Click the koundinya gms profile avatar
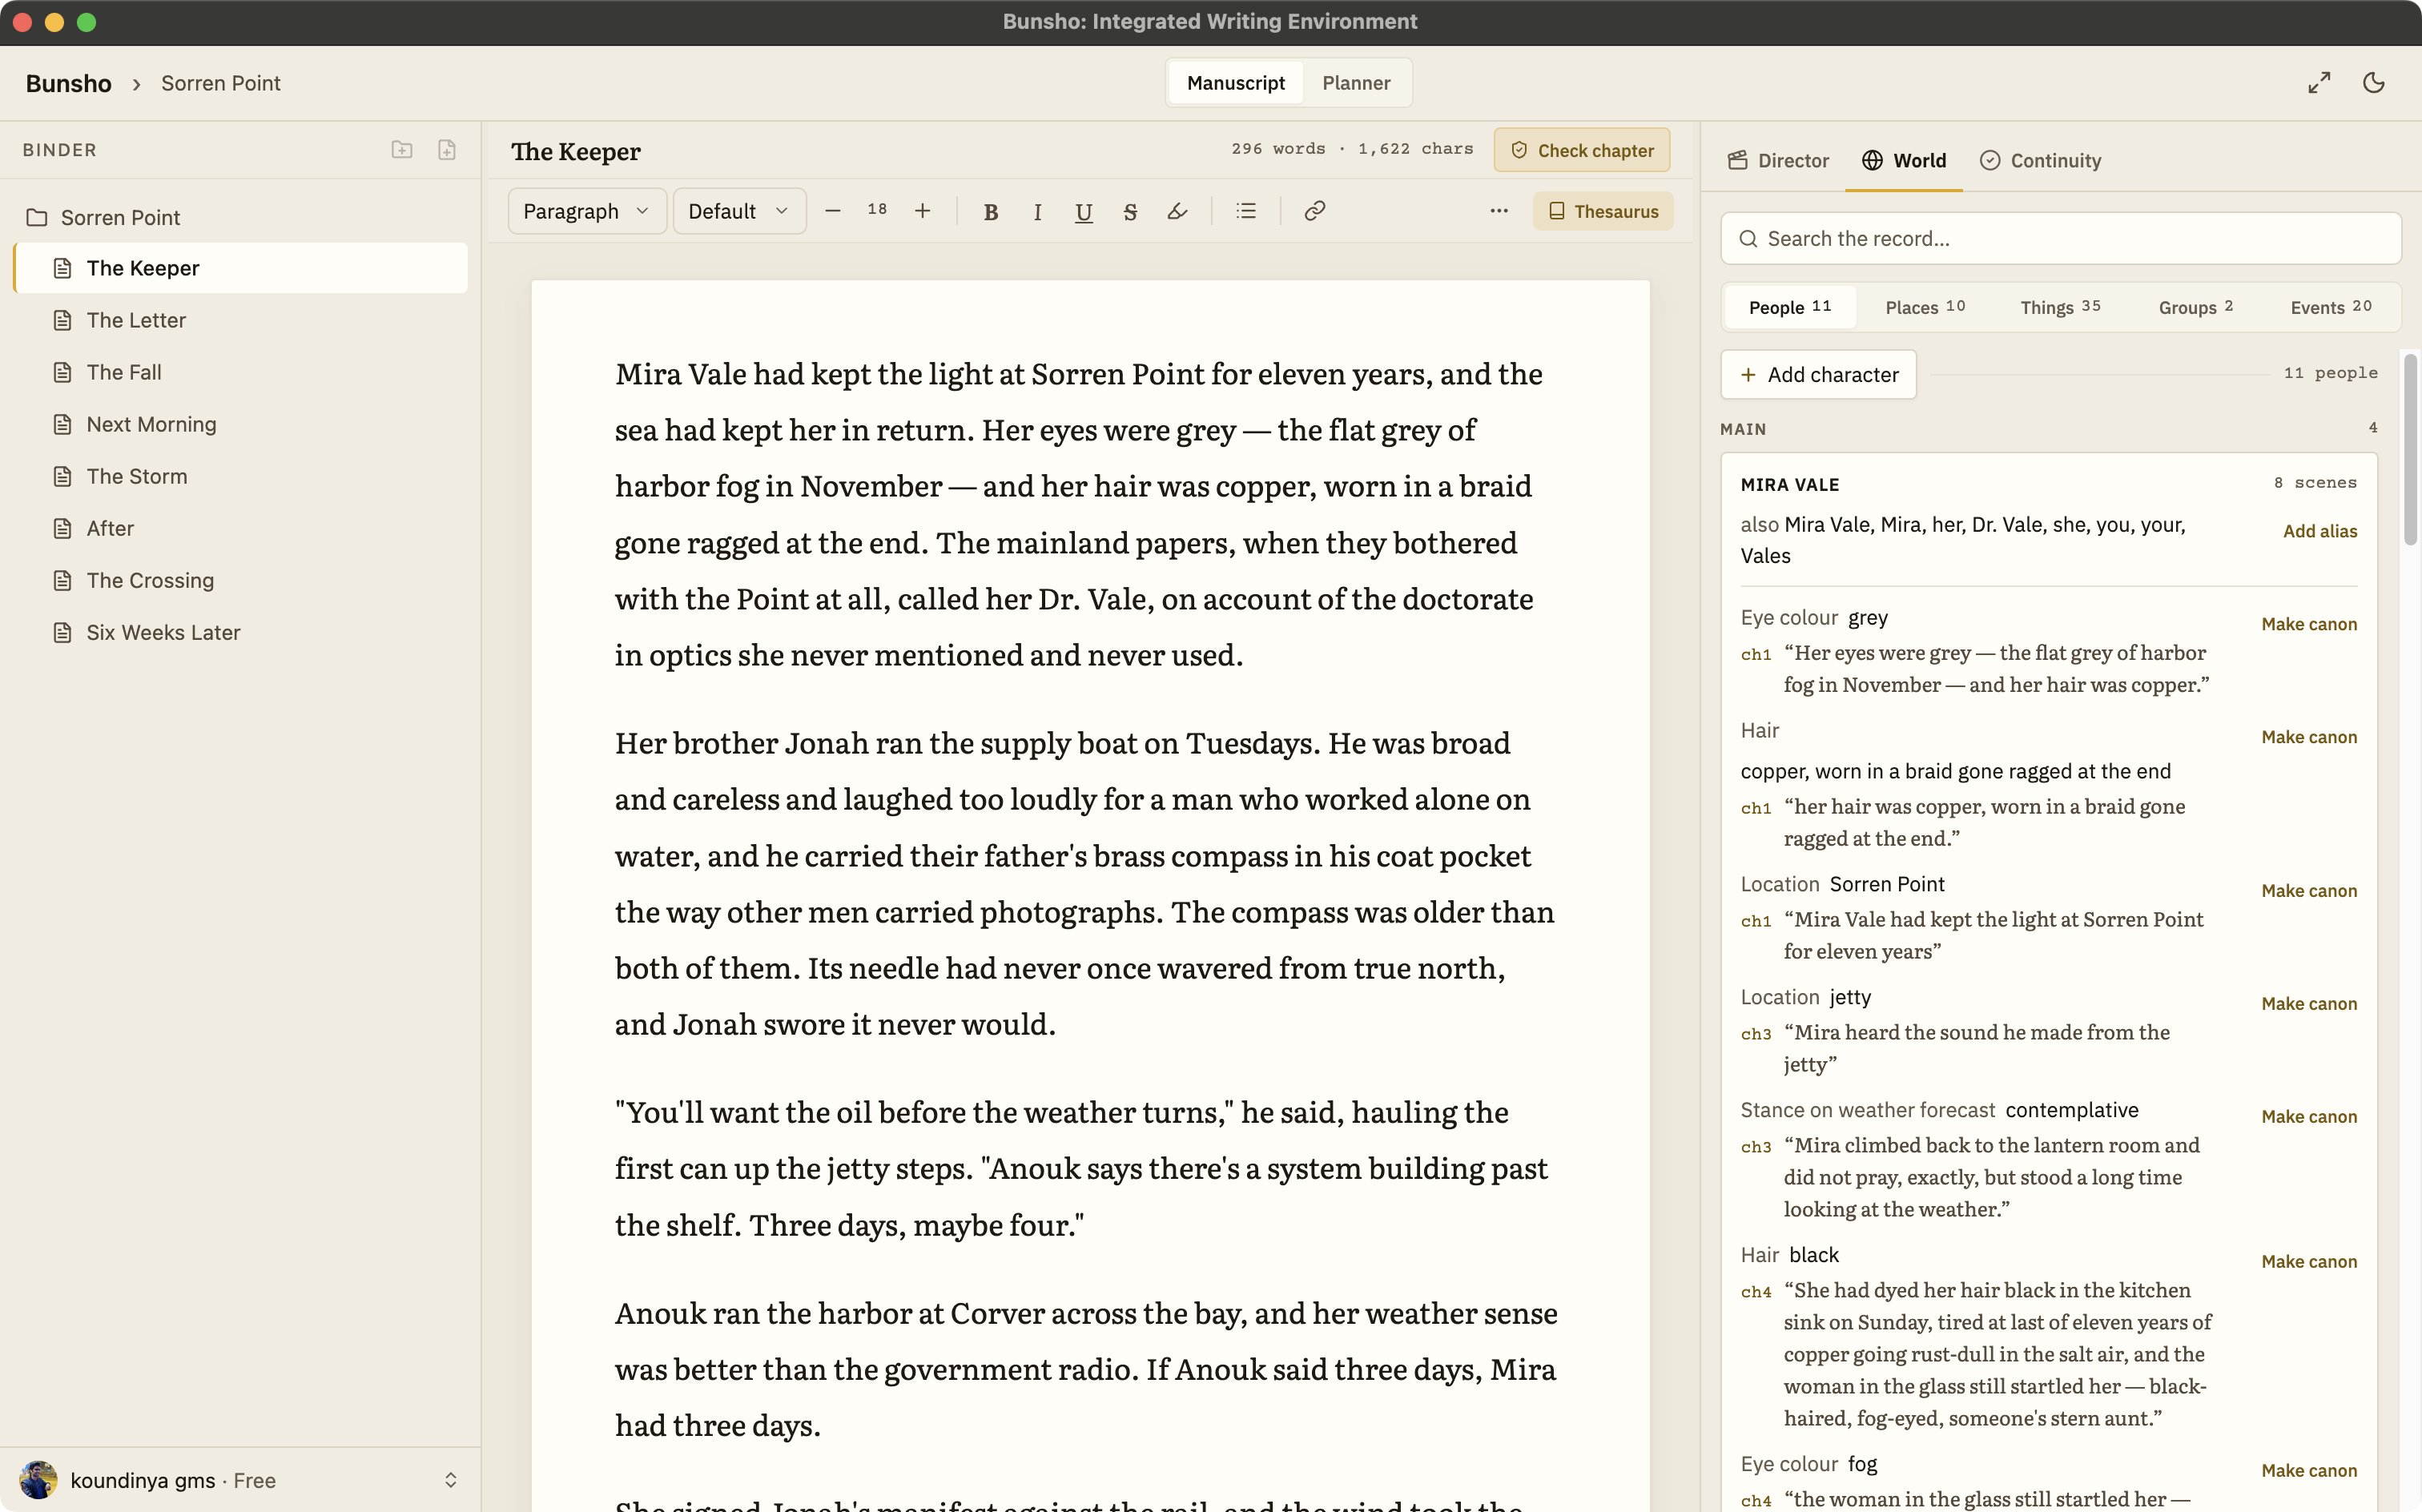2422x1512 pixels. [38, 1480]
